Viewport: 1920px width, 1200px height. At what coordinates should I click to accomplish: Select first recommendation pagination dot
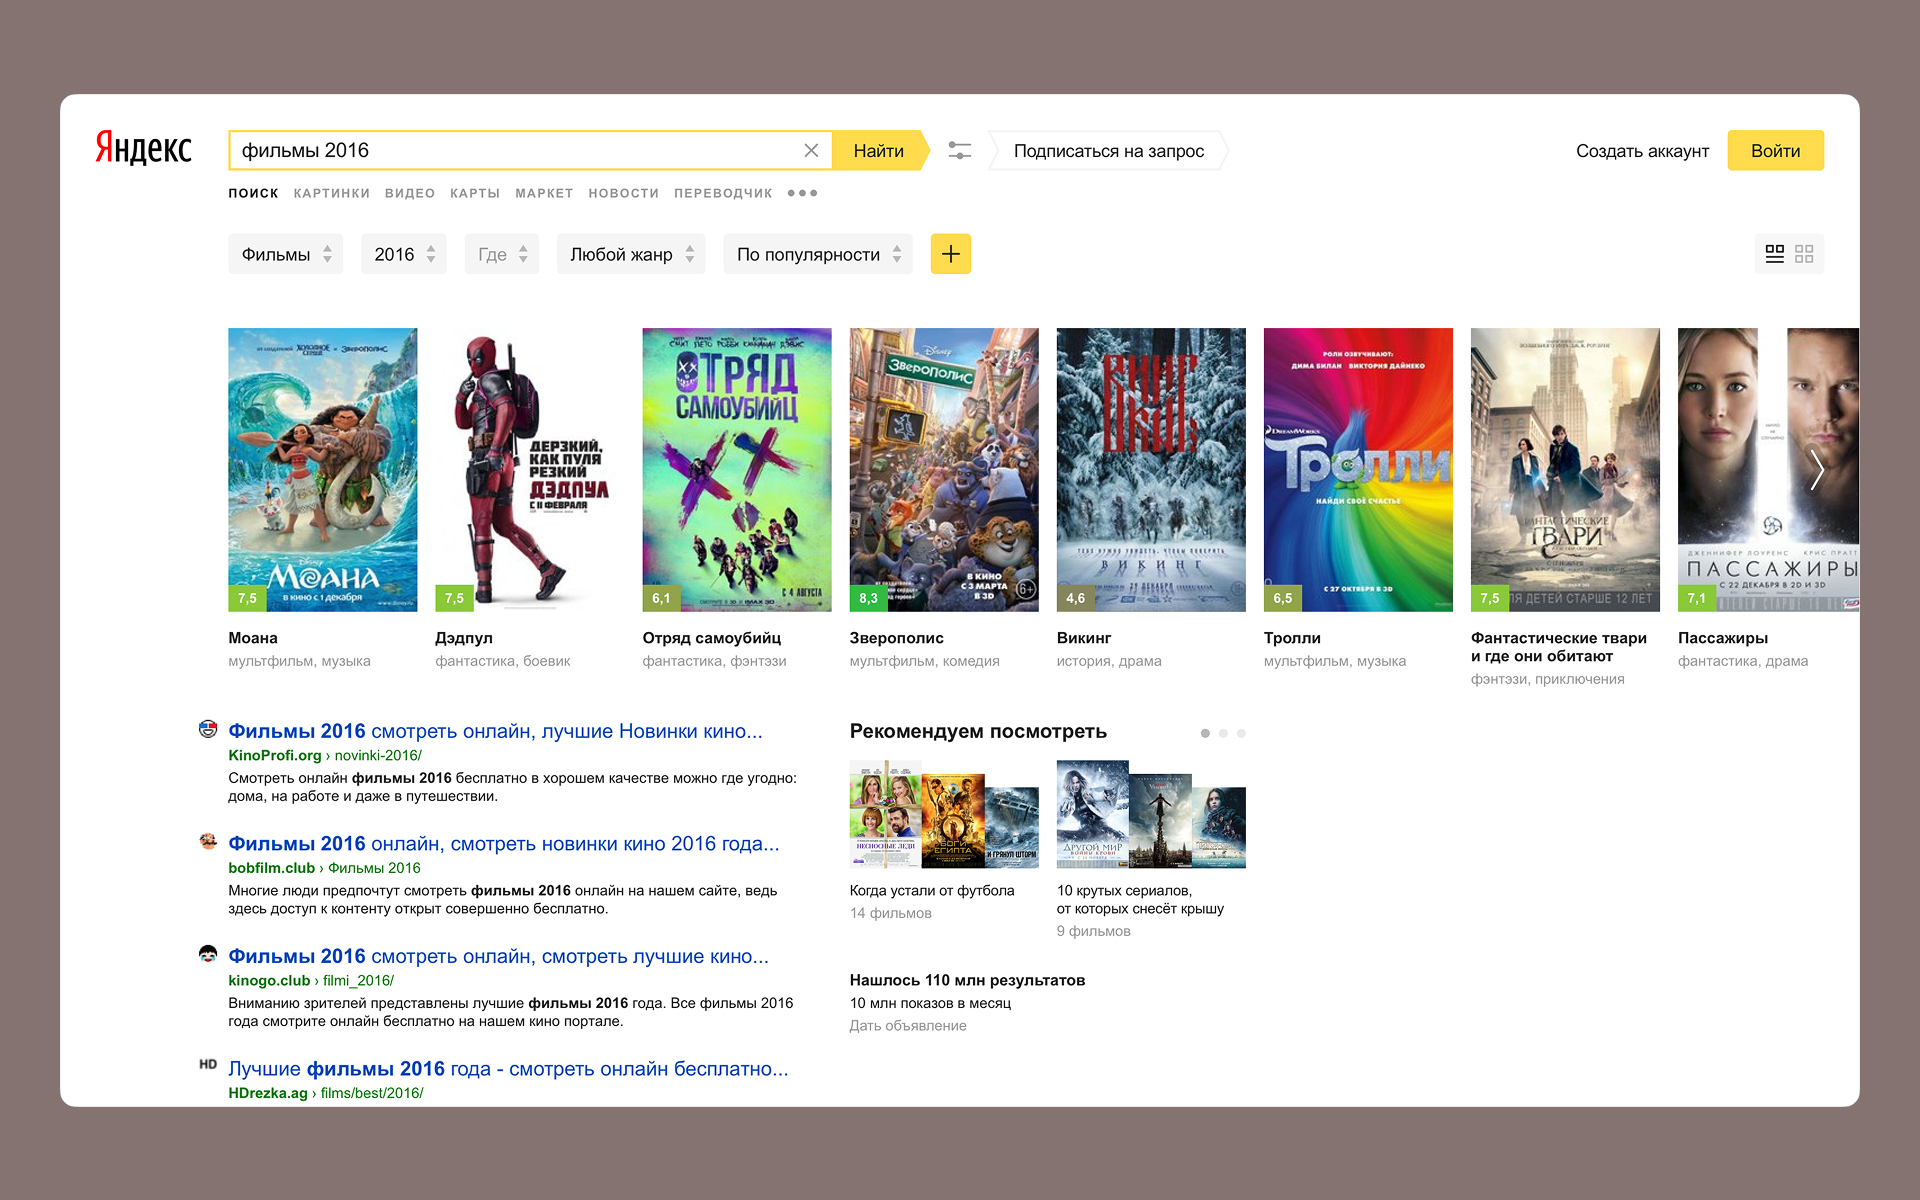pos(1205,733)
